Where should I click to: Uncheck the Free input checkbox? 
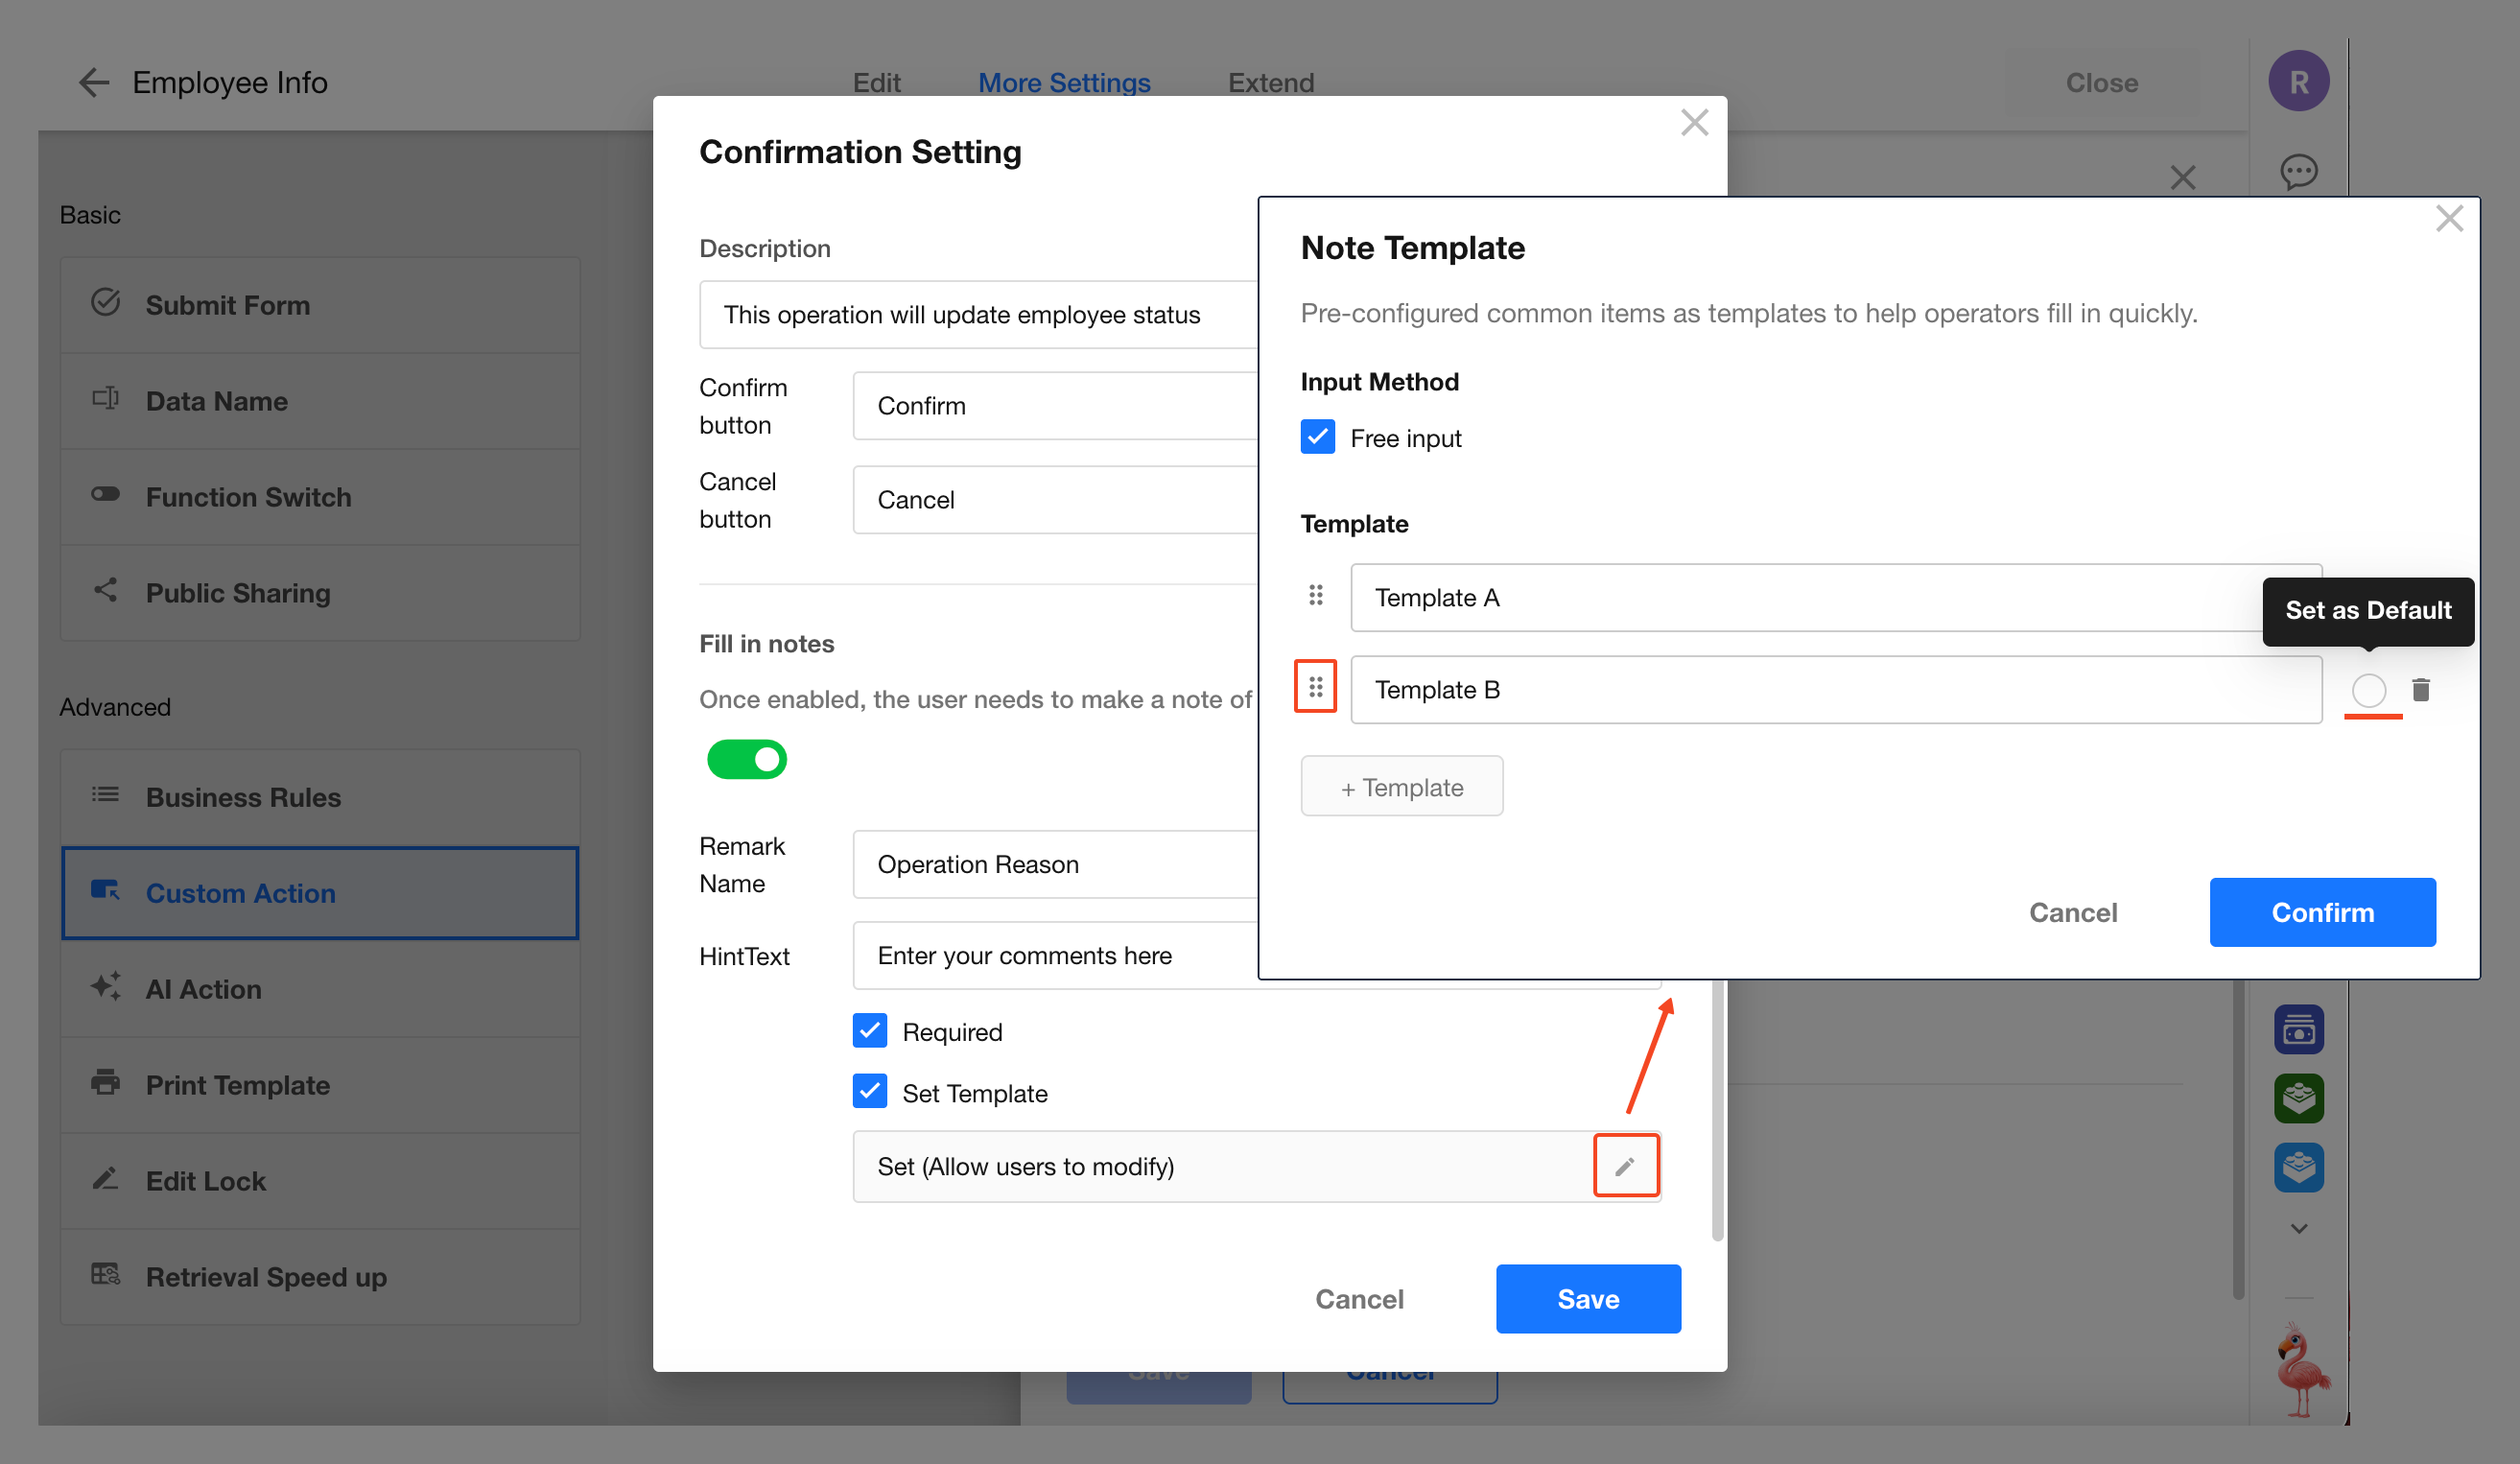1317,438
